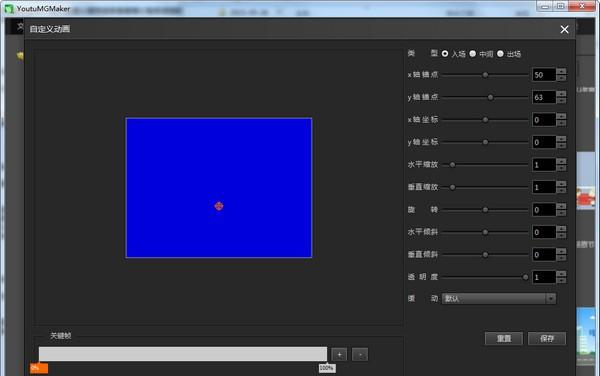Screen dimensions: 600x376
Task: Focus the 垂直倾斜 value field
Action: (x=544, y=255)
